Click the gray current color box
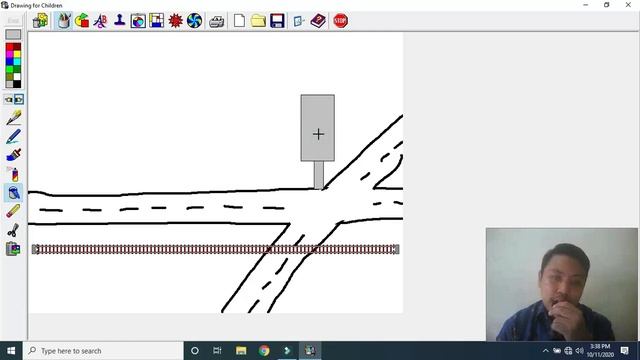The width and height of the screenshot is (640, 360). pyautogui.click(x=13, y=34)
